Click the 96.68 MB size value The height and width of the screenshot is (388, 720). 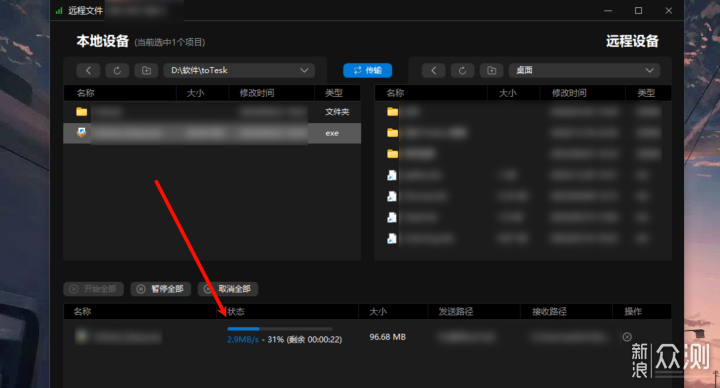(388, 337)
